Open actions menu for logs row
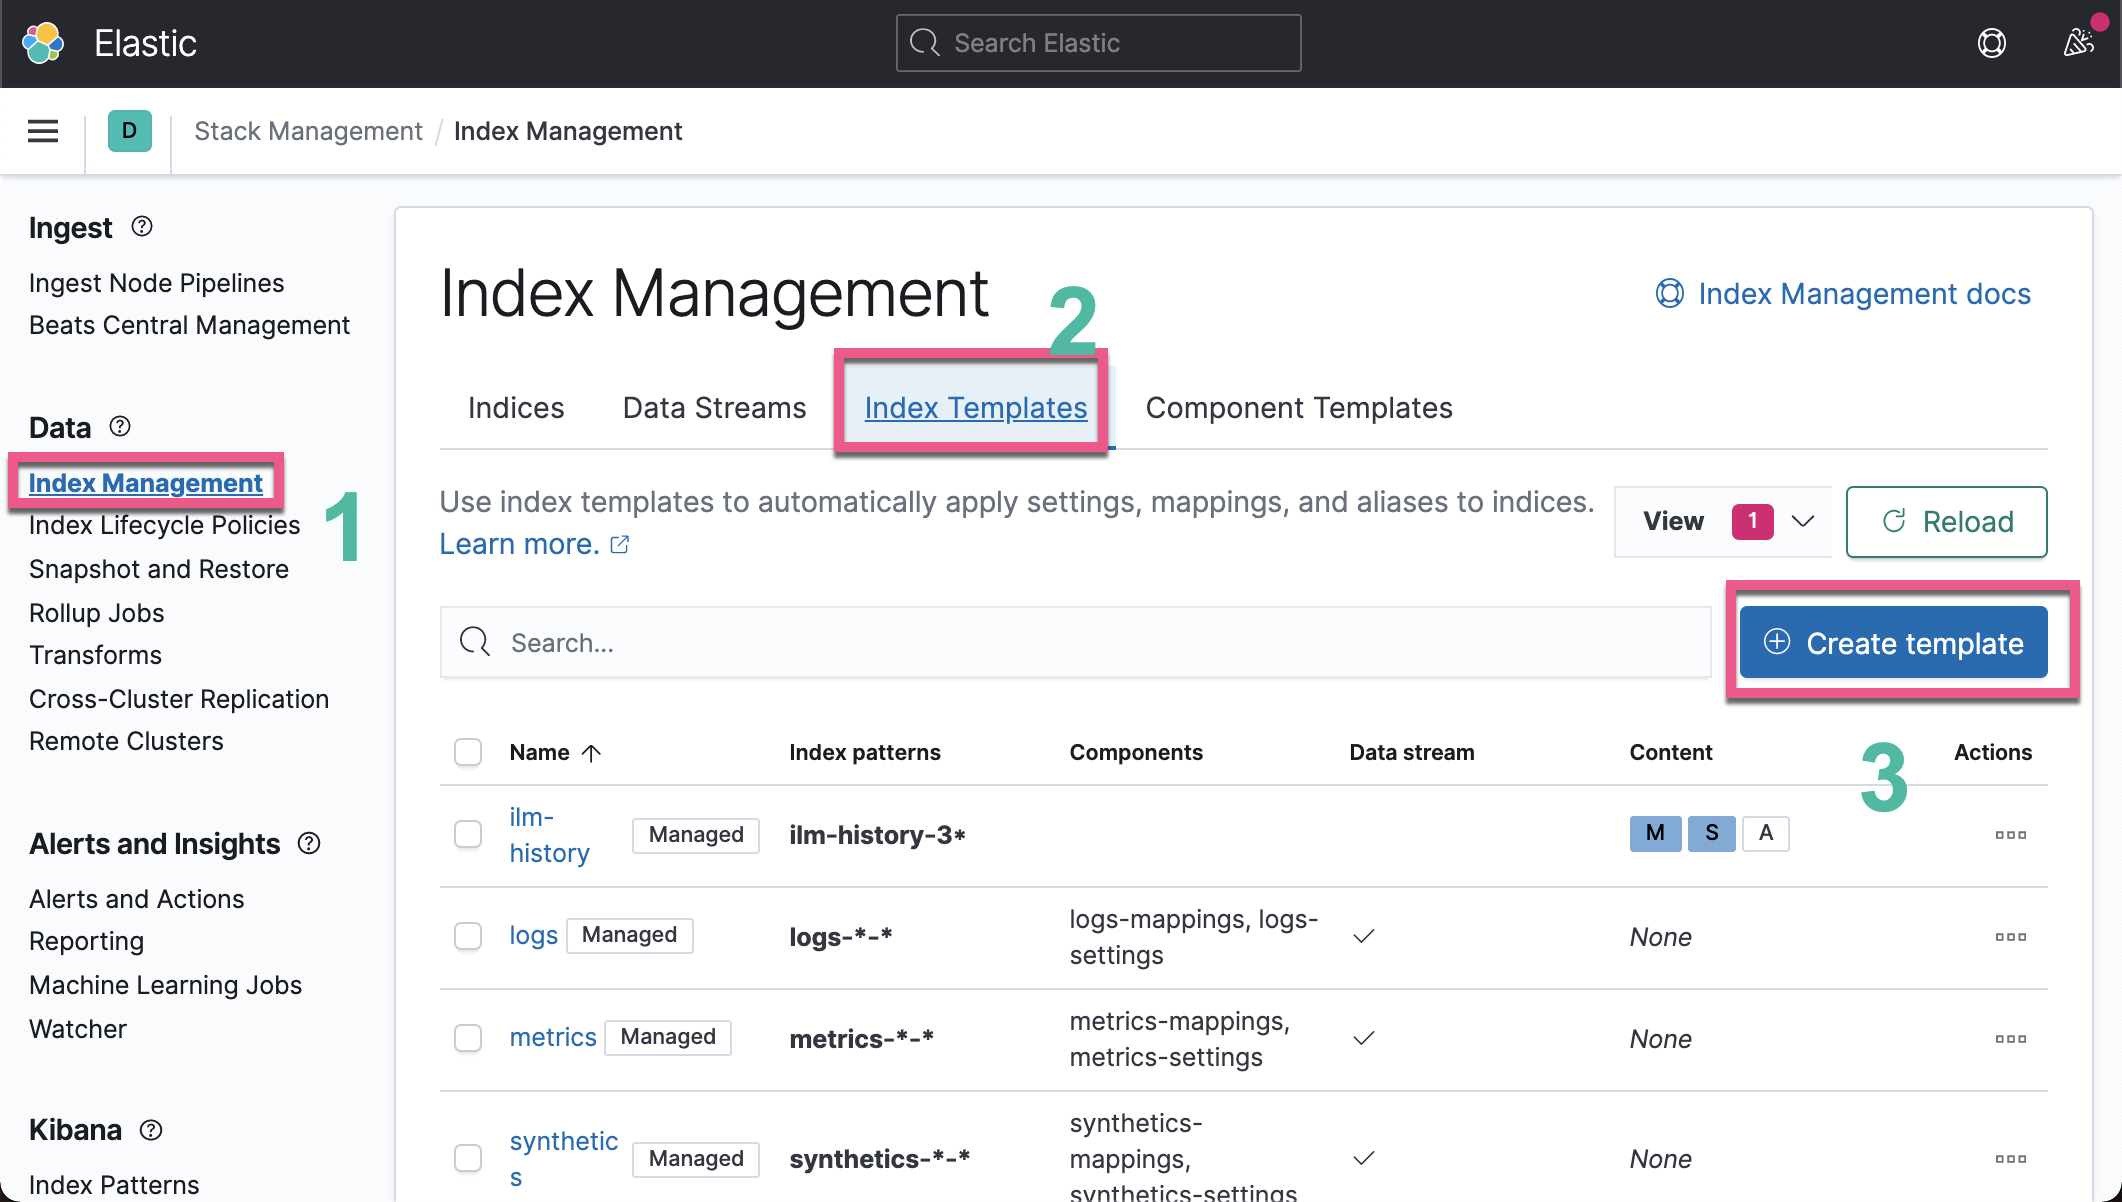2122x1202 pixels. click(2010, 937)
